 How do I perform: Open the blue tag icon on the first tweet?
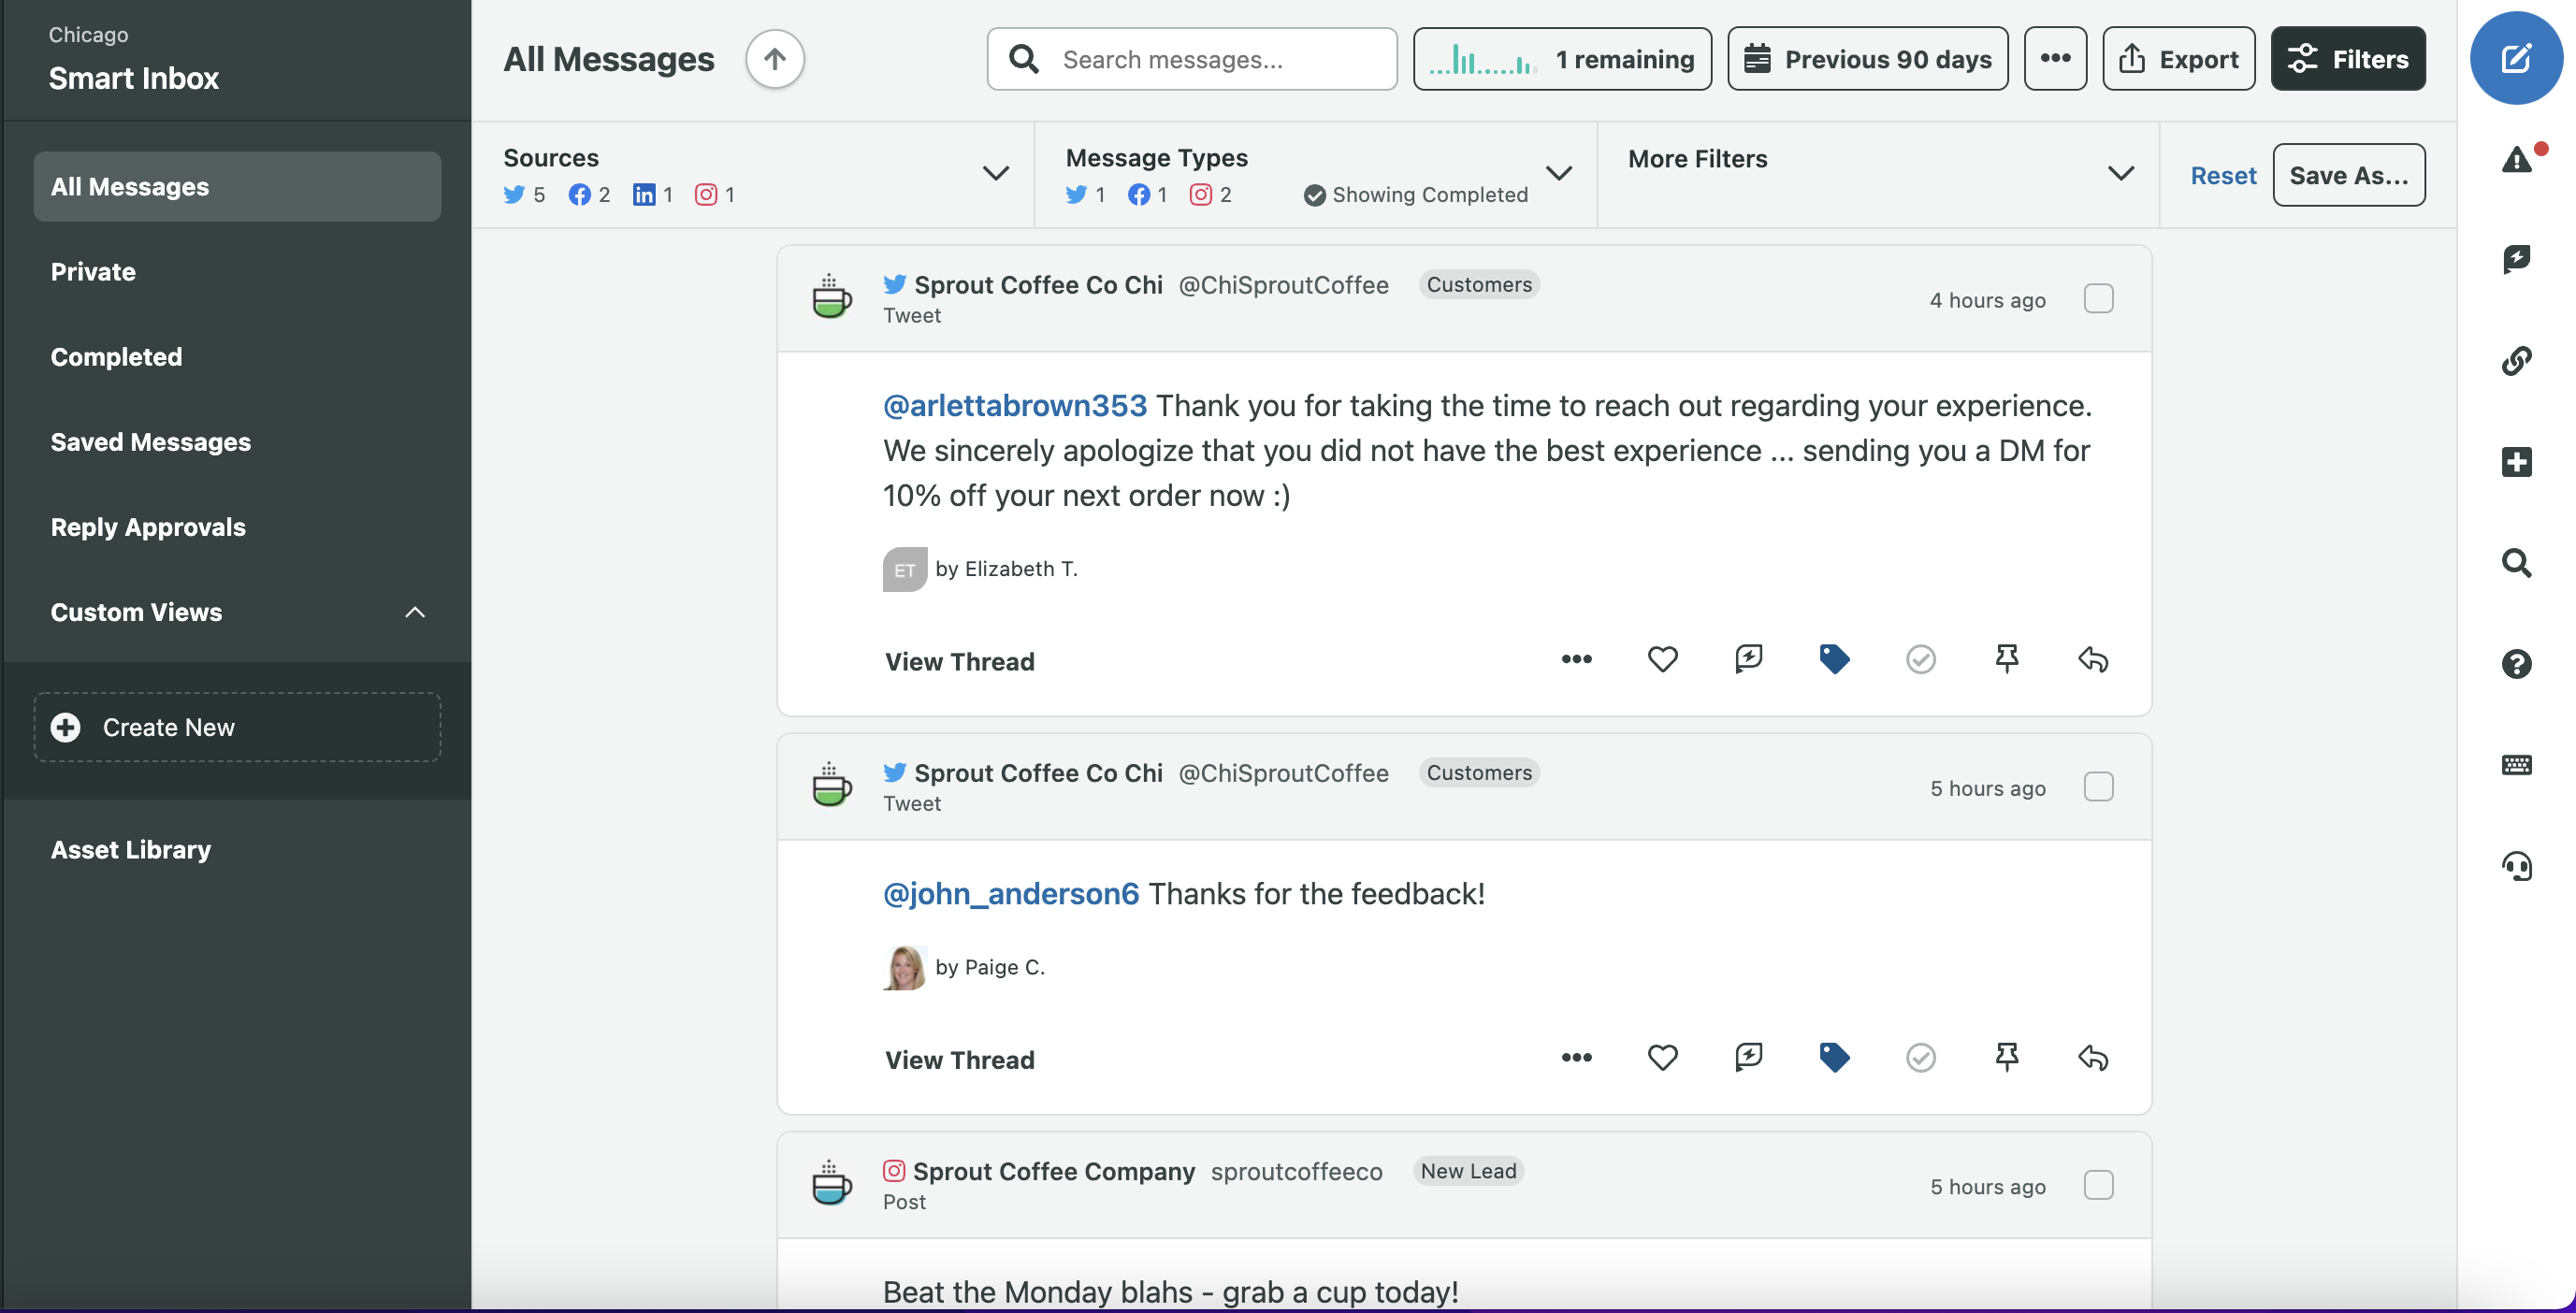point(1834,659)
